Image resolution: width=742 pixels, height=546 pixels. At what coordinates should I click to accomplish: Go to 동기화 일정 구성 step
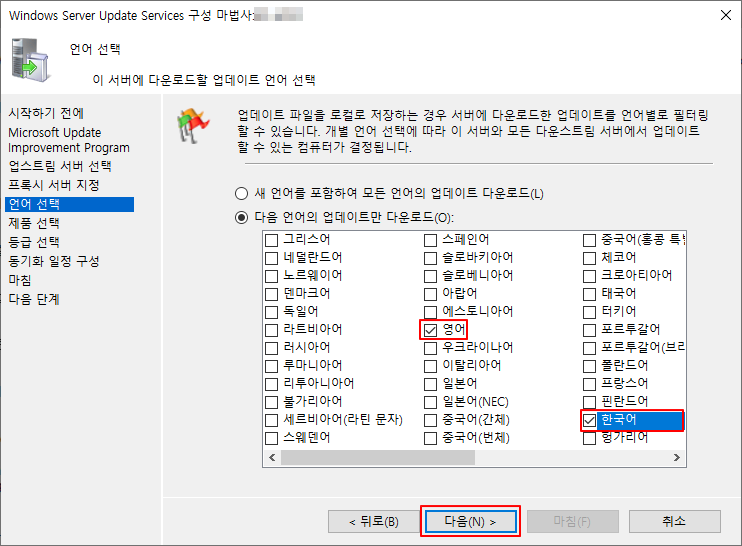pyautogui.click(x=53, y=261)
